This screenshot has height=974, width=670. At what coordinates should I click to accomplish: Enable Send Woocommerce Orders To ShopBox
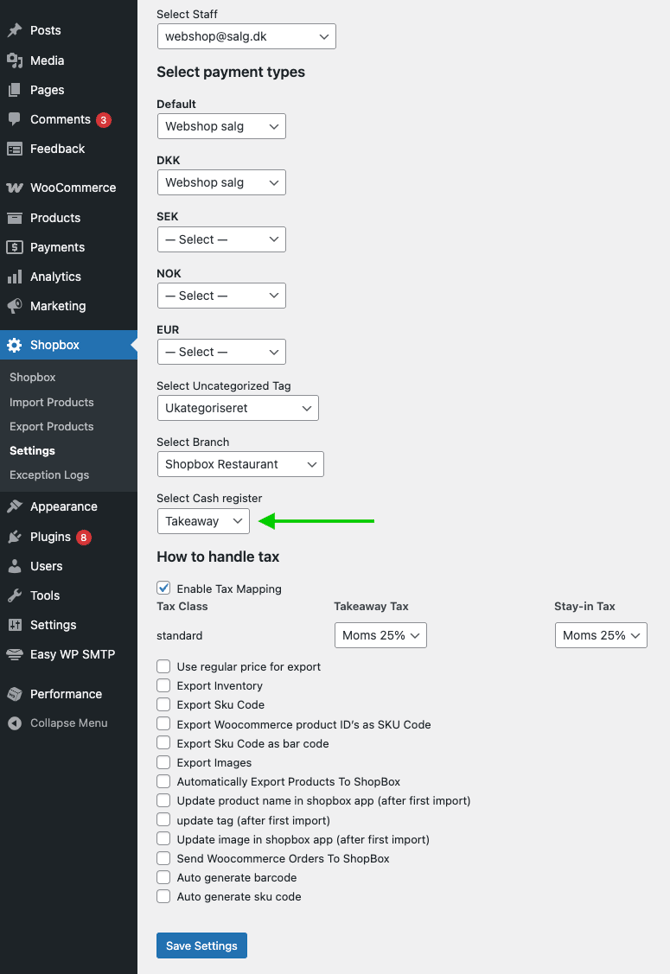(164, 859)
